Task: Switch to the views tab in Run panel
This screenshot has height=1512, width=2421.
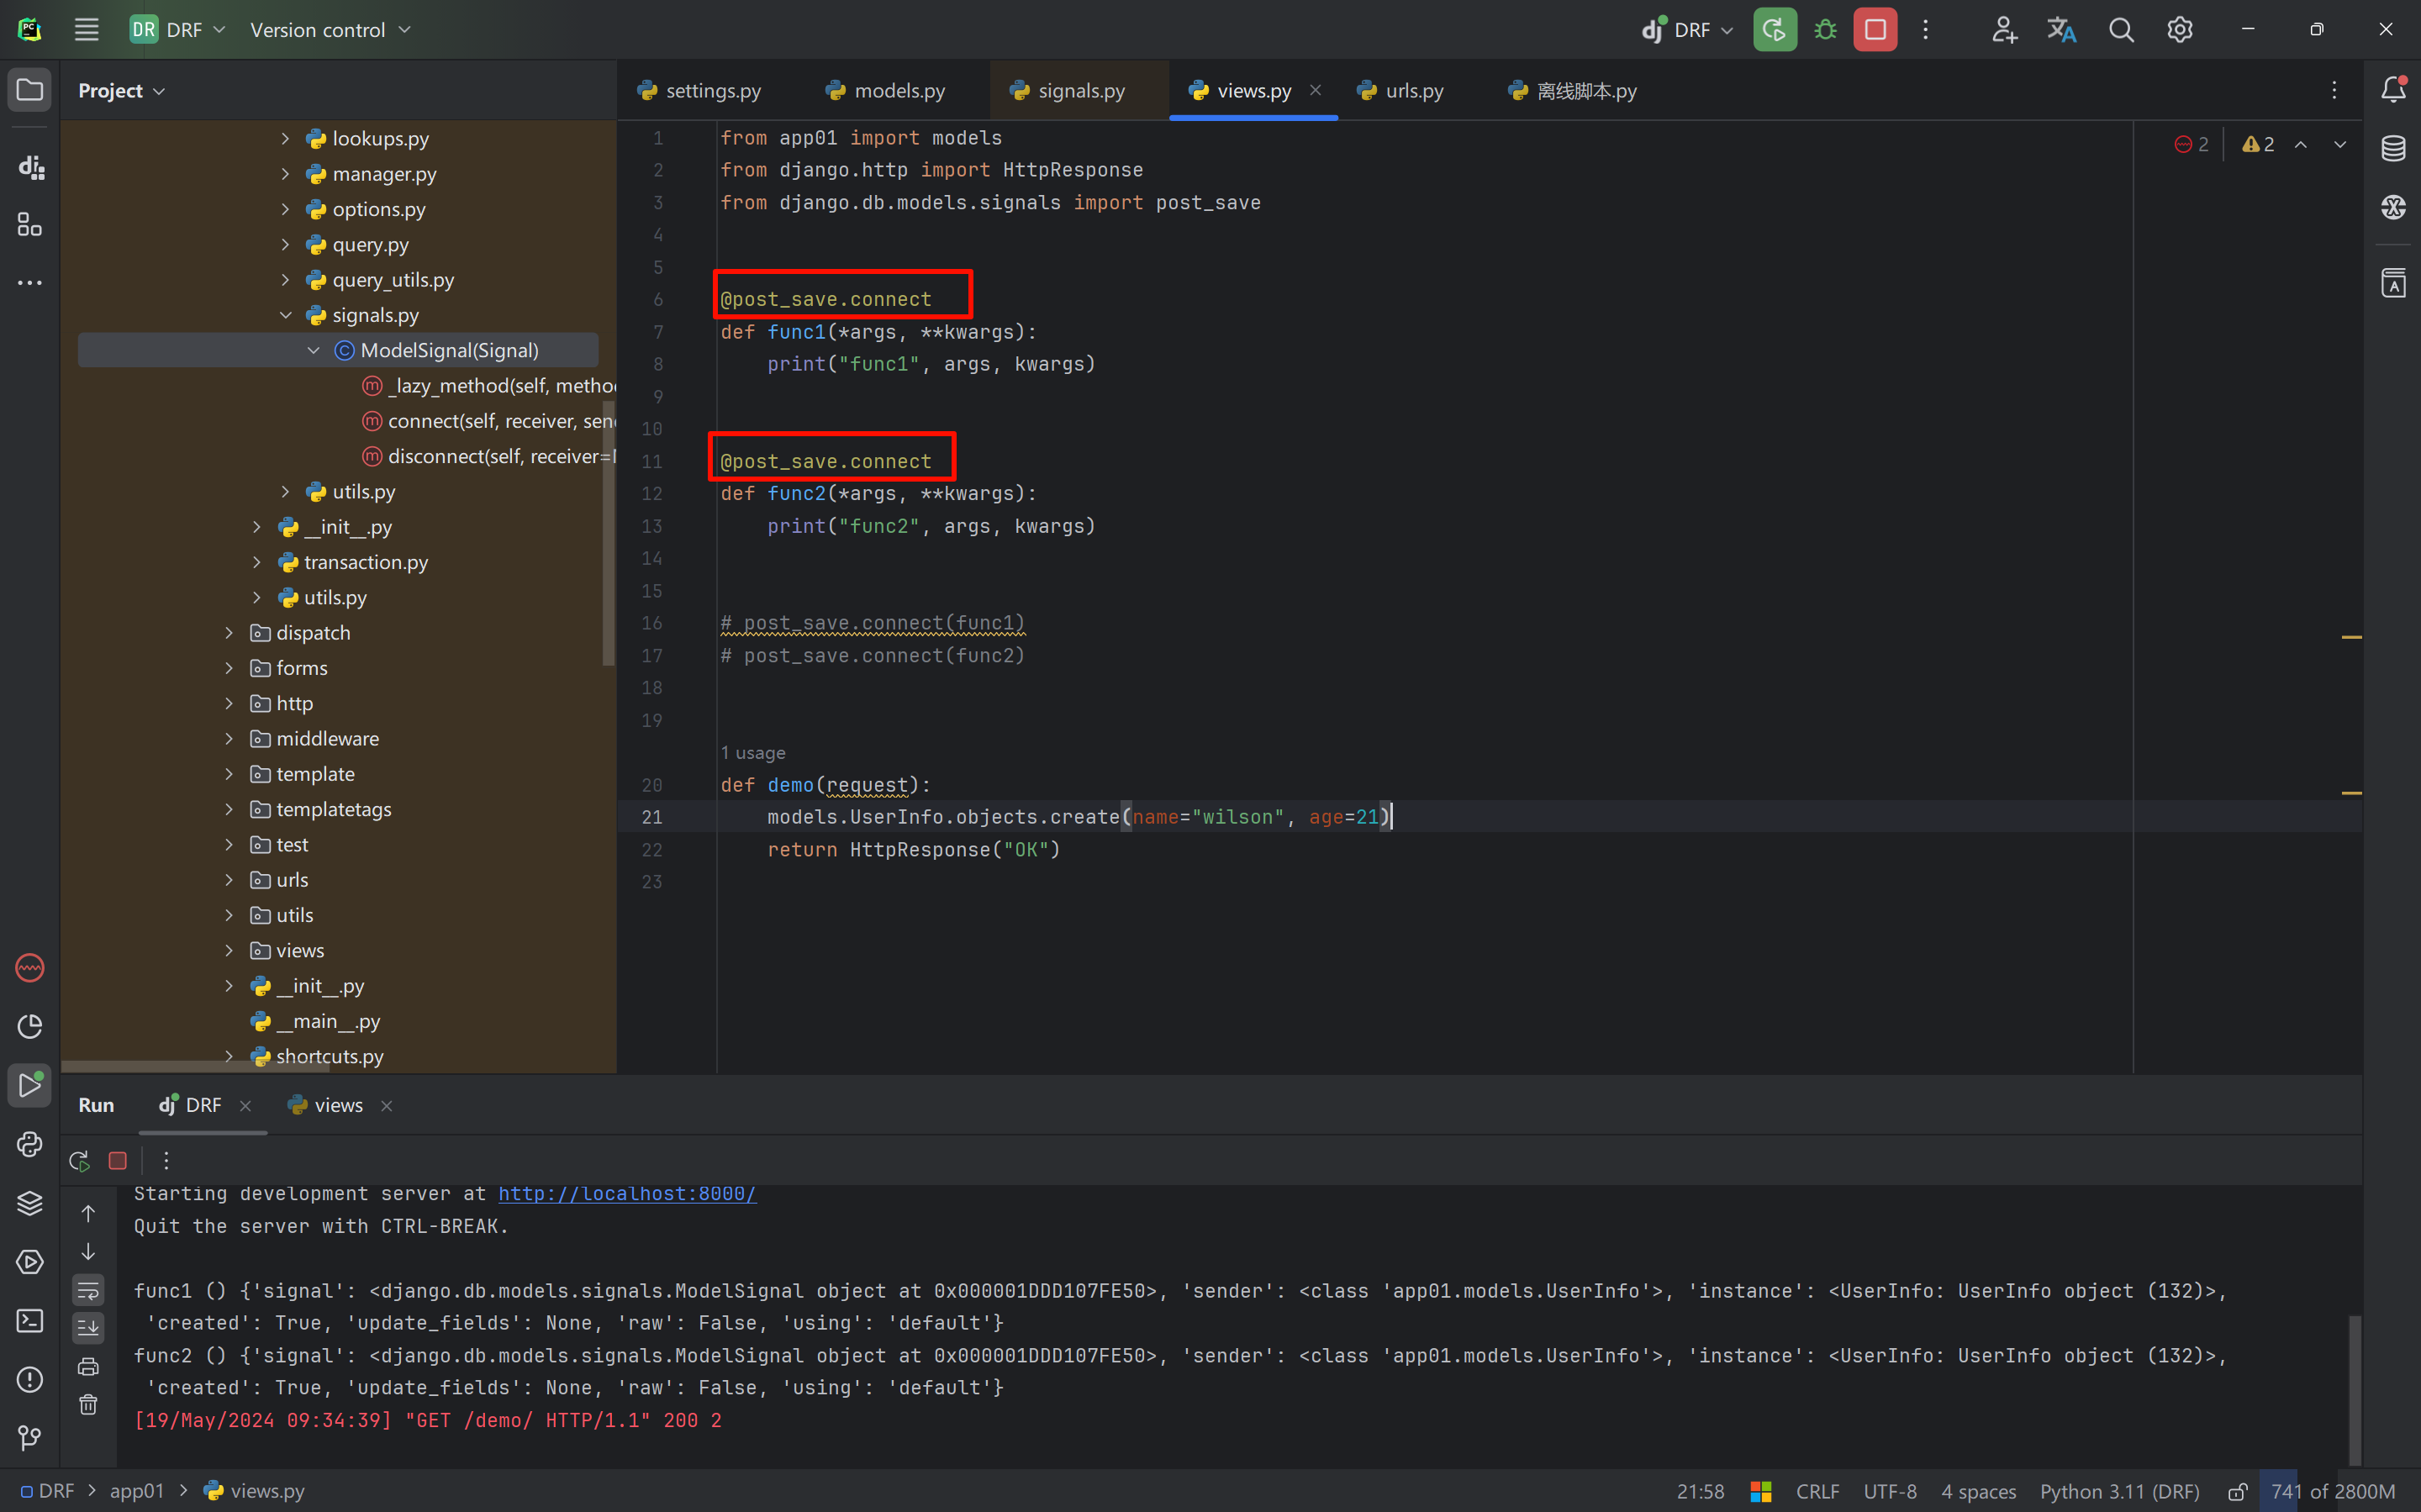Action: [x=337, y=1105]
